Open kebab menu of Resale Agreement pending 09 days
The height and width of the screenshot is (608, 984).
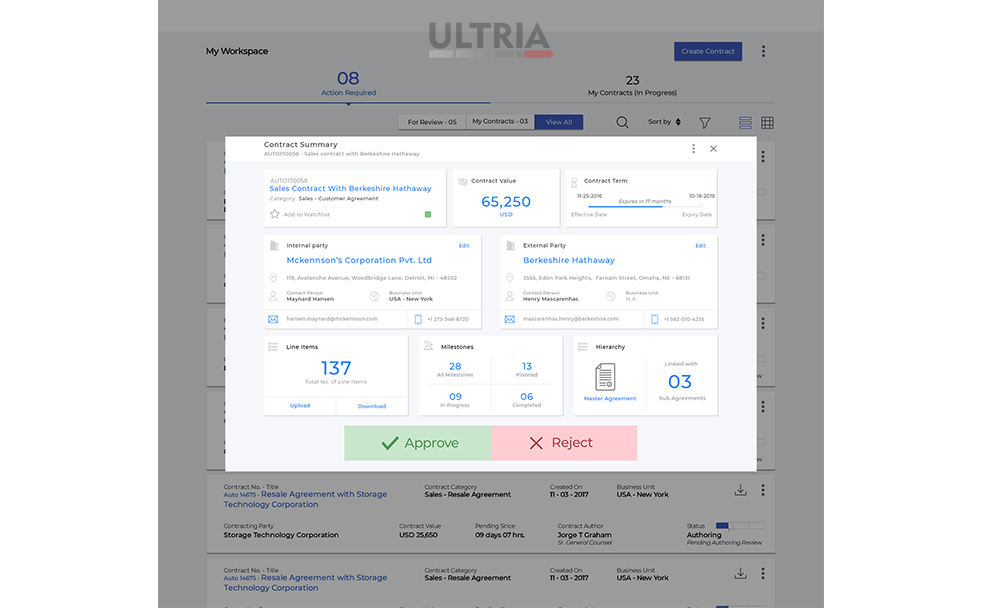click(x=763, y=490)
